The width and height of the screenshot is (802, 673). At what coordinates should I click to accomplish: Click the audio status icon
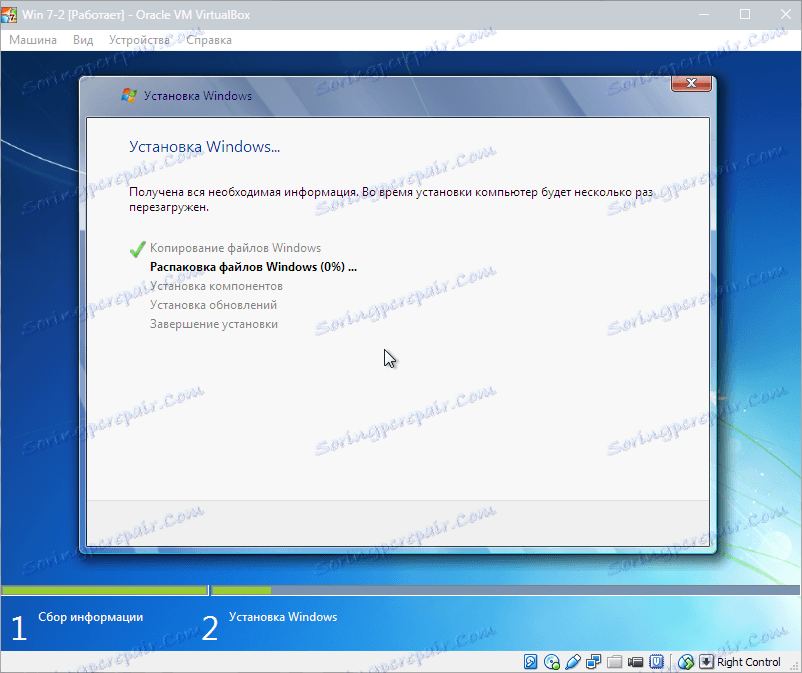pos(573,662)
